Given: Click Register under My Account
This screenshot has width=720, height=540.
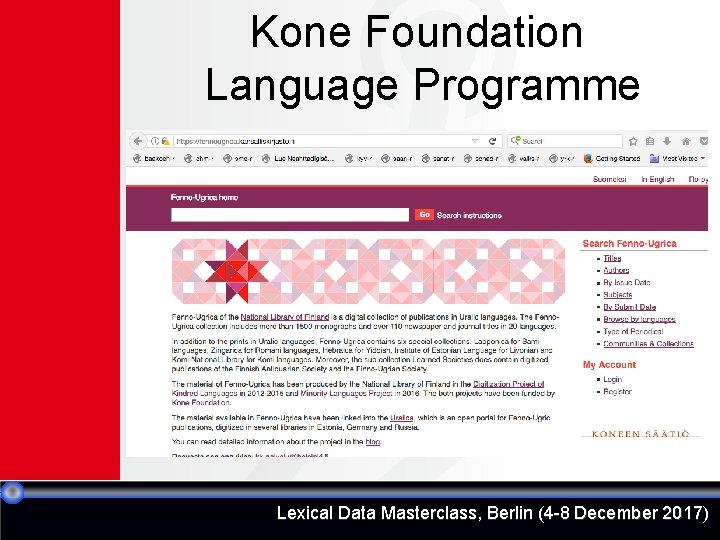Looking at the screenshot, I should (618, 392).
